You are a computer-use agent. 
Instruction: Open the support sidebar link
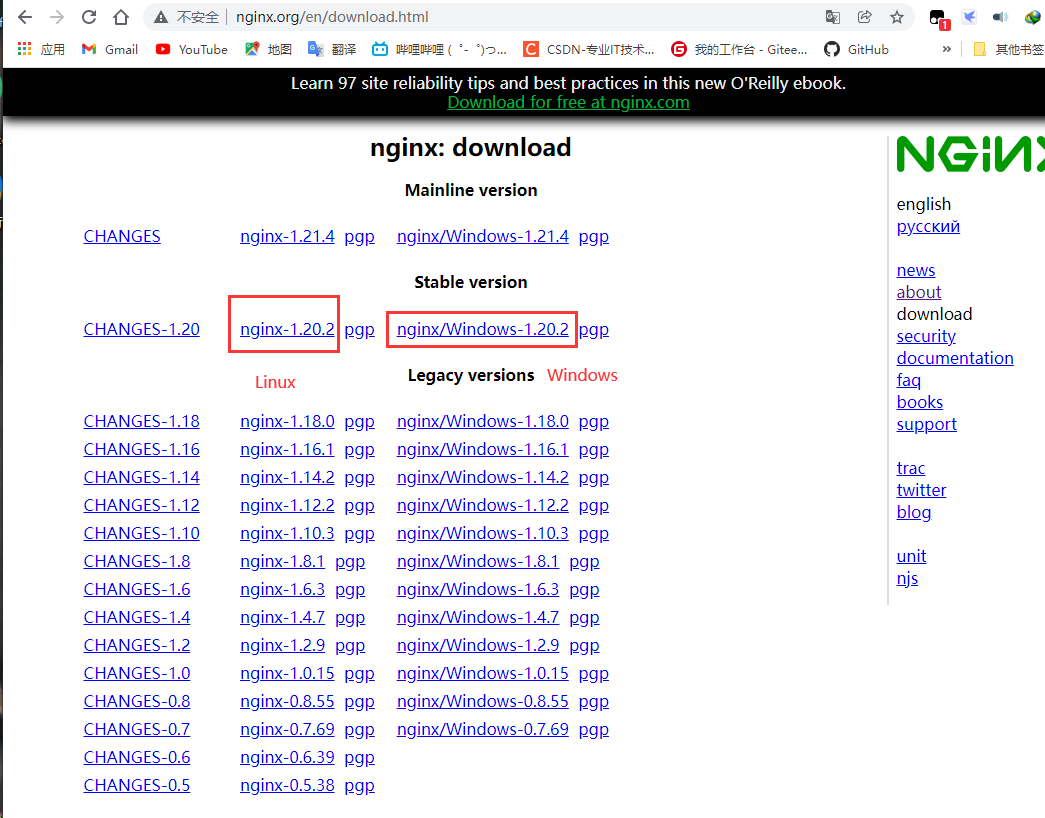pyautogui.click(x=926, y=425)
